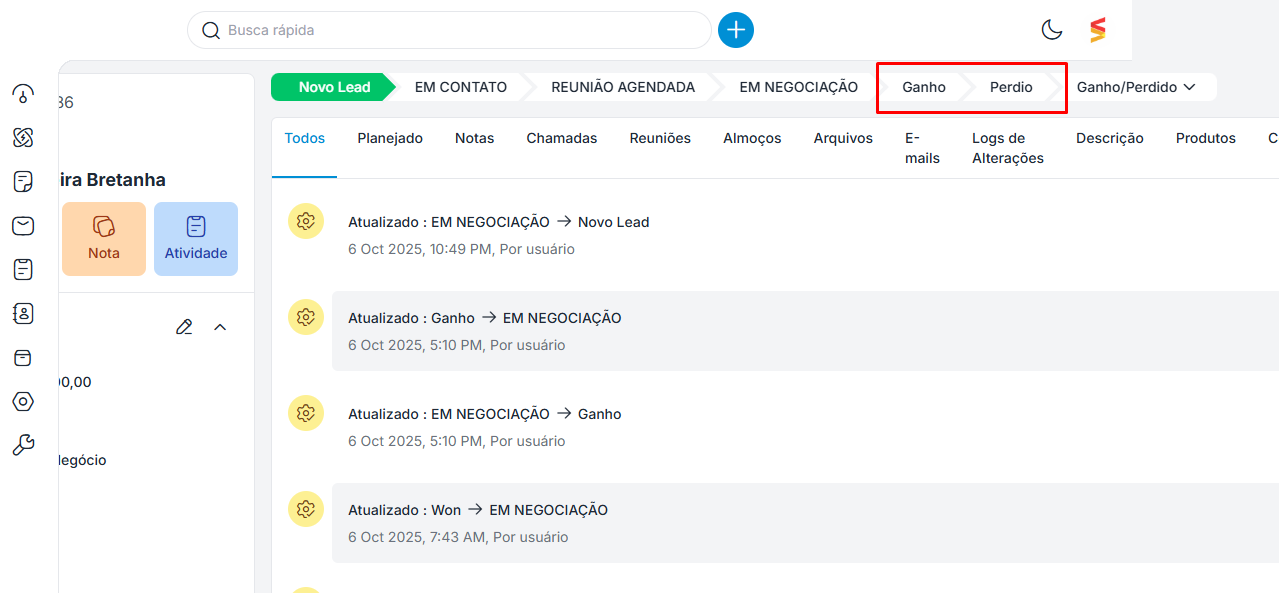Set pipeline stage to EM NEGOCIAÇÃO
The height and width of the screenshot is (593, 1279).
click(798, 87)
